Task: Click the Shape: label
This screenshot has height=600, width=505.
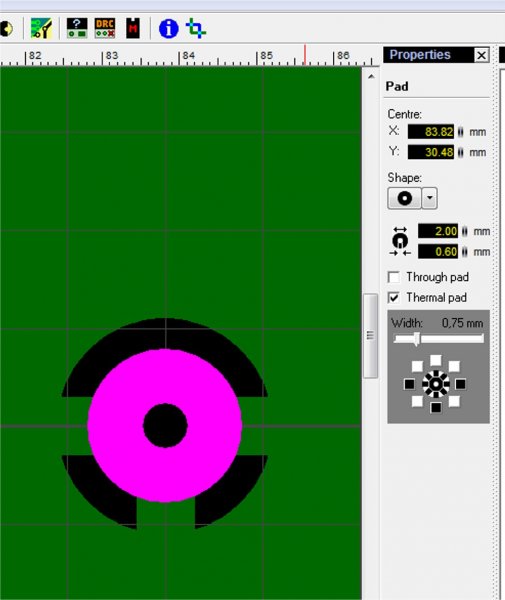Action: click(404, 178)
